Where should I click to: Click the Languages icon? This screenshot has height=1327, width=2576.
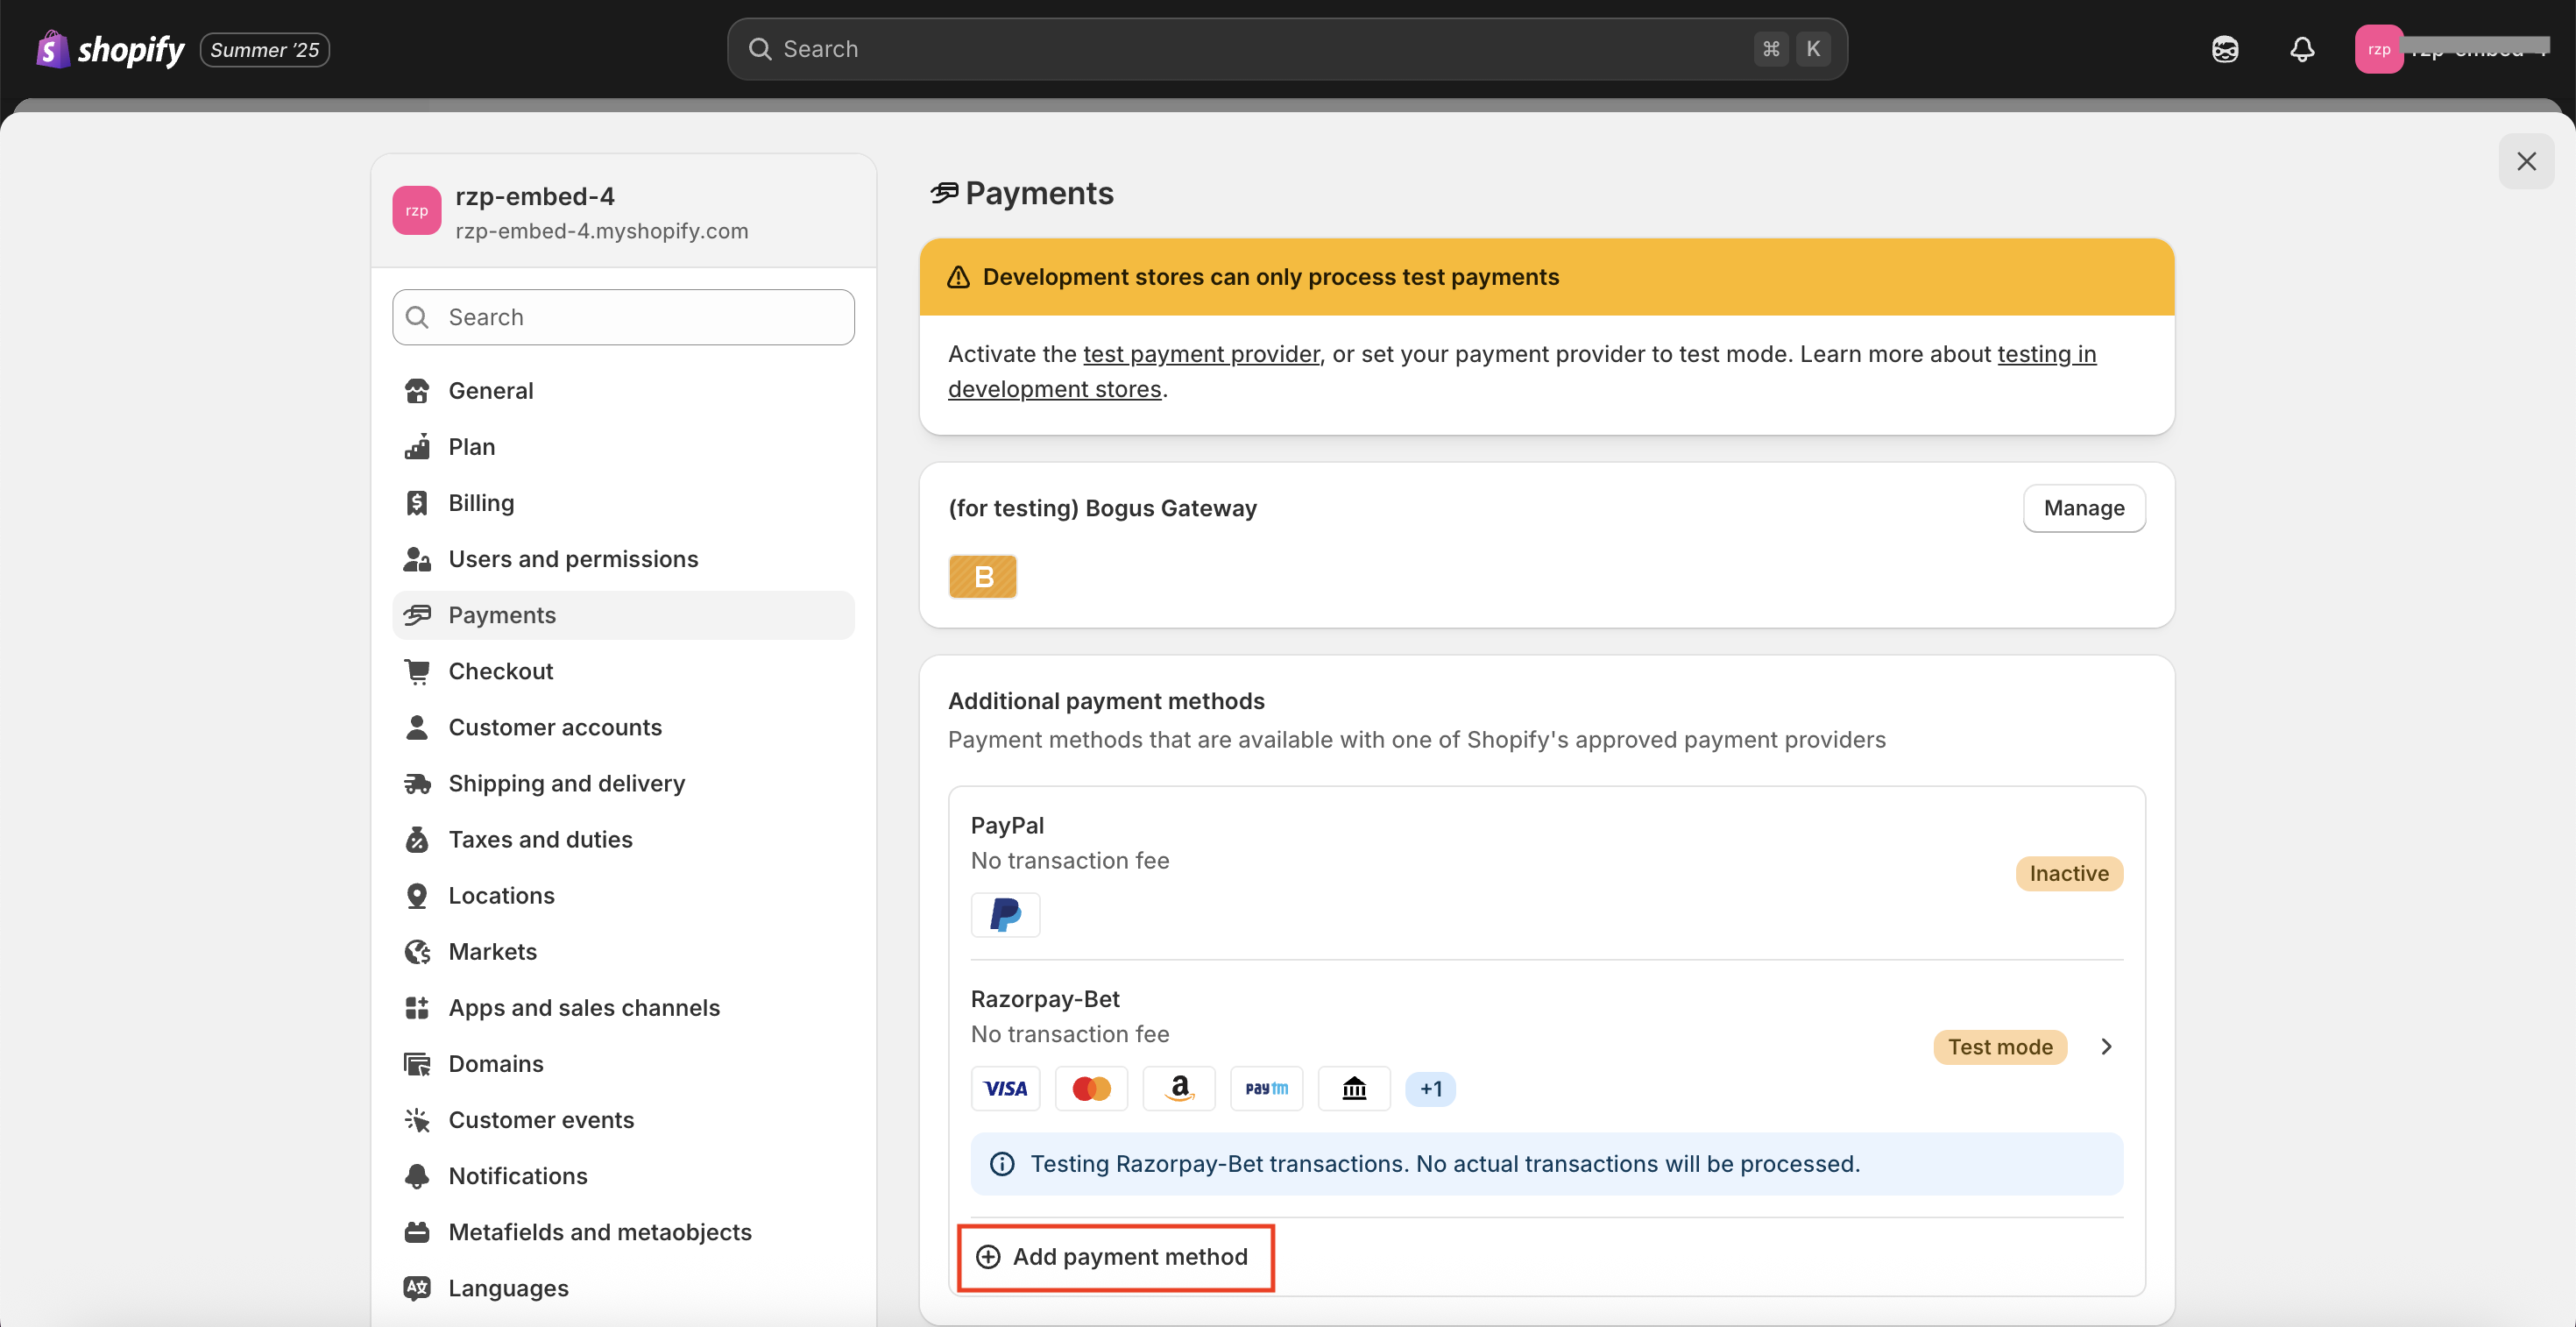tap(417, 1287)
